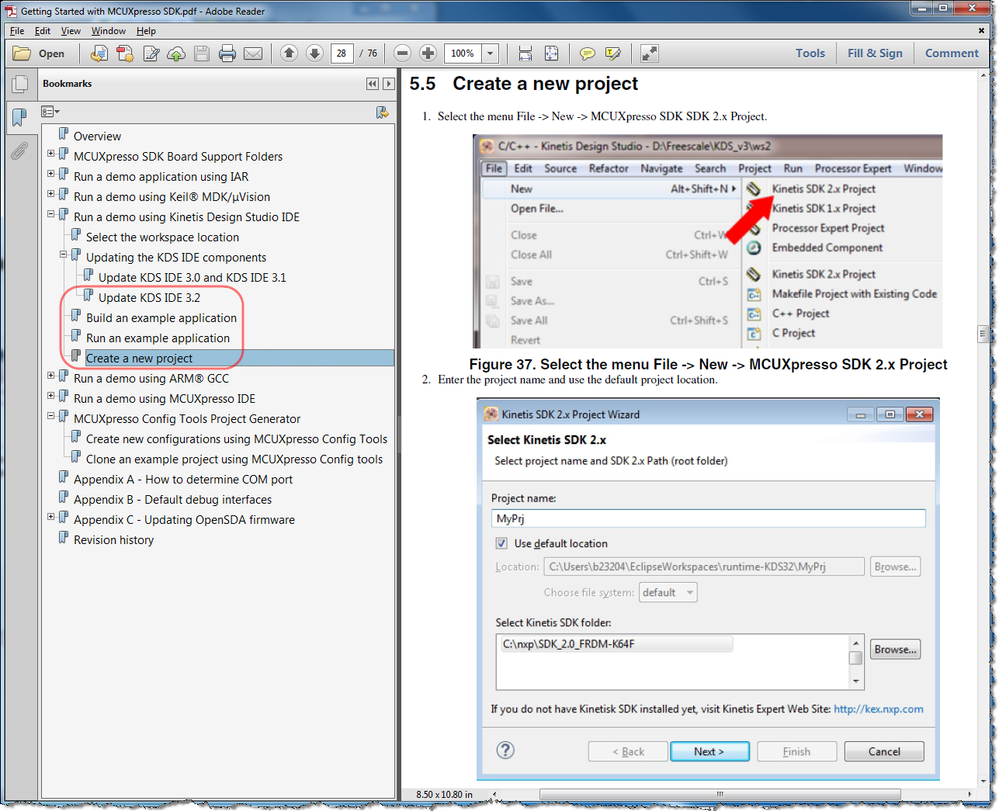Click the bookmark options menu icon
The width and height of the screenshot is (999, 811).
click(50, 112)
